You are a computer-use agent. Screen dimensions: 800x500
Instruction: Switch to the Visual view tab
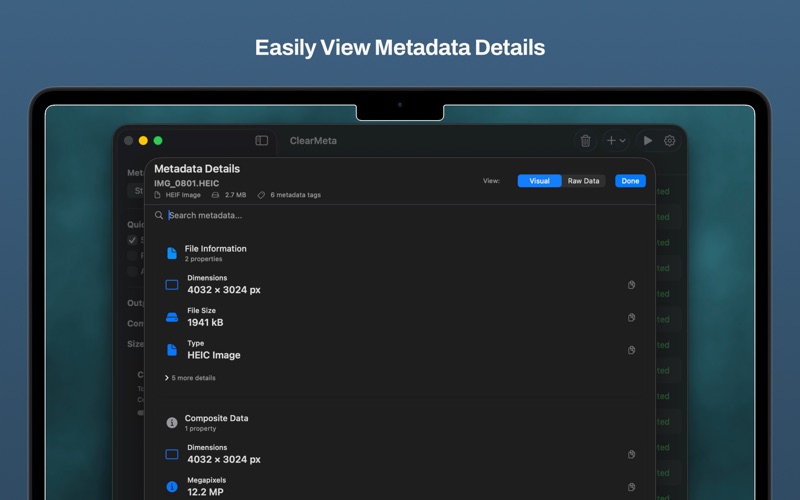pyautogui.click(x=539, y=181)
